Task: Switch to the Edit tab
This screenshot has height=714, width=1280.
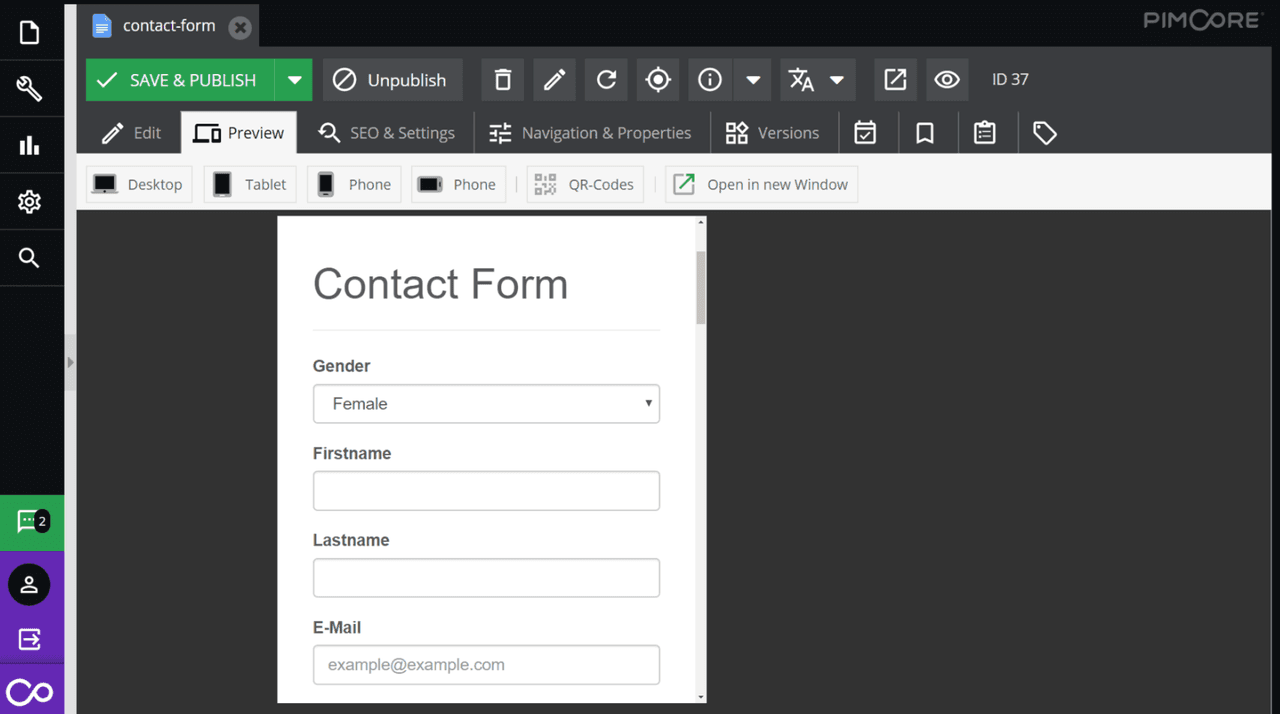Action: [x=131, y=133]
